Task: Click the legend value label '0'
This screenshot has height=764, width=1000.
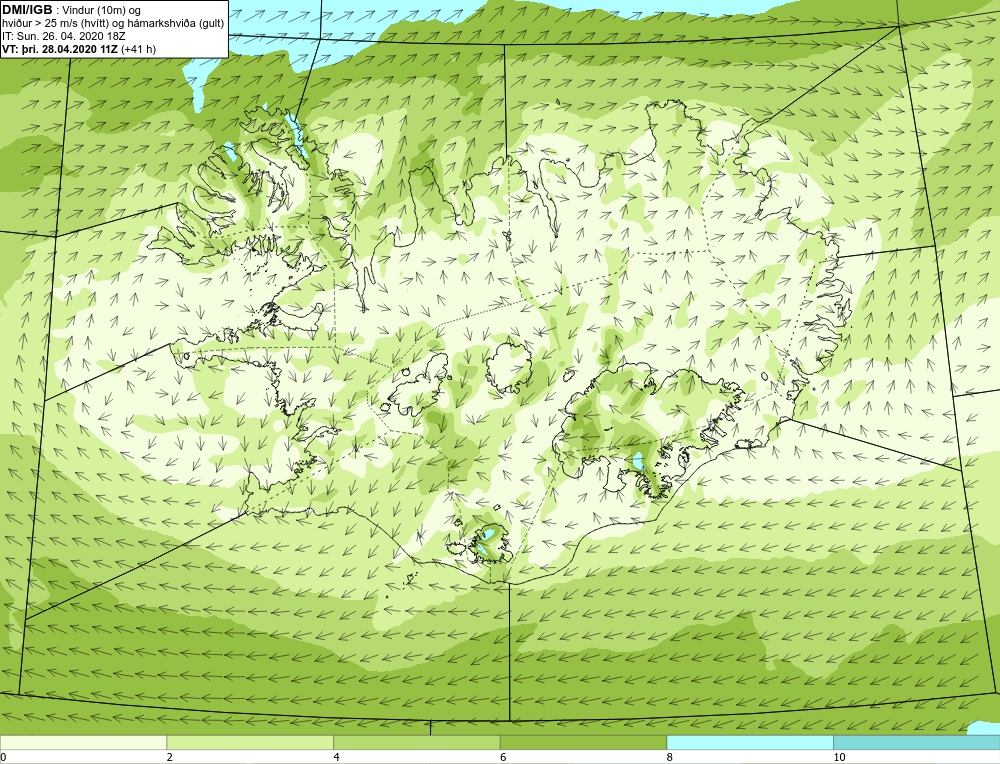Action: [3, 757]
